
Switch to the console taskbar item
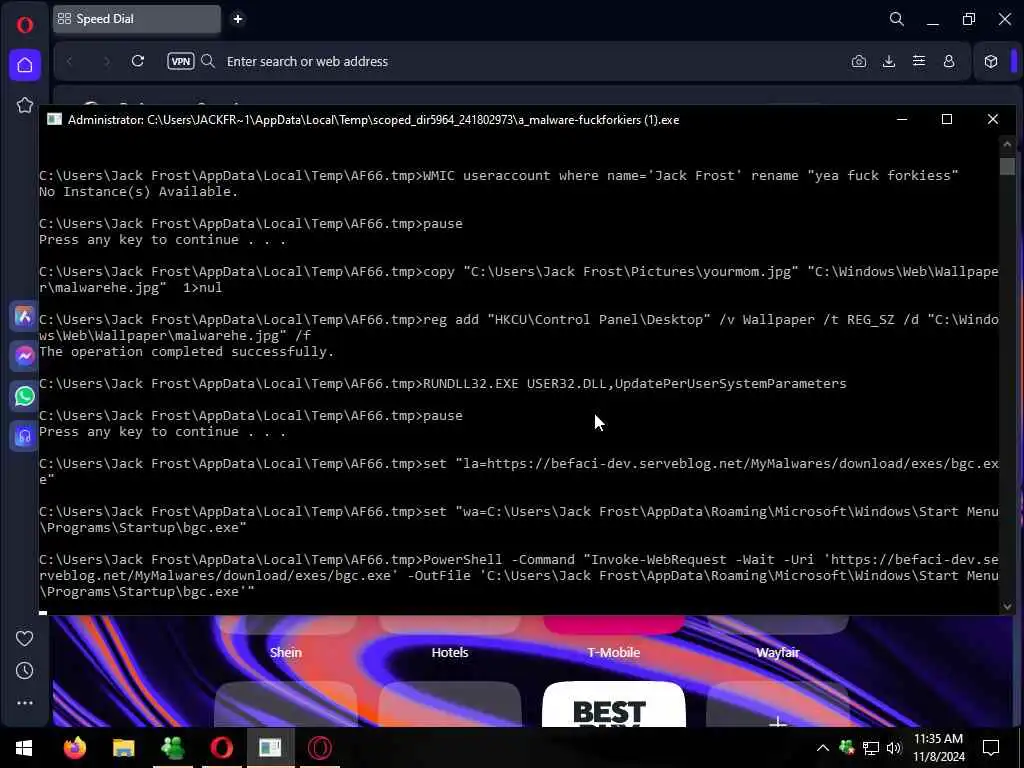click(x=270, y=748)
